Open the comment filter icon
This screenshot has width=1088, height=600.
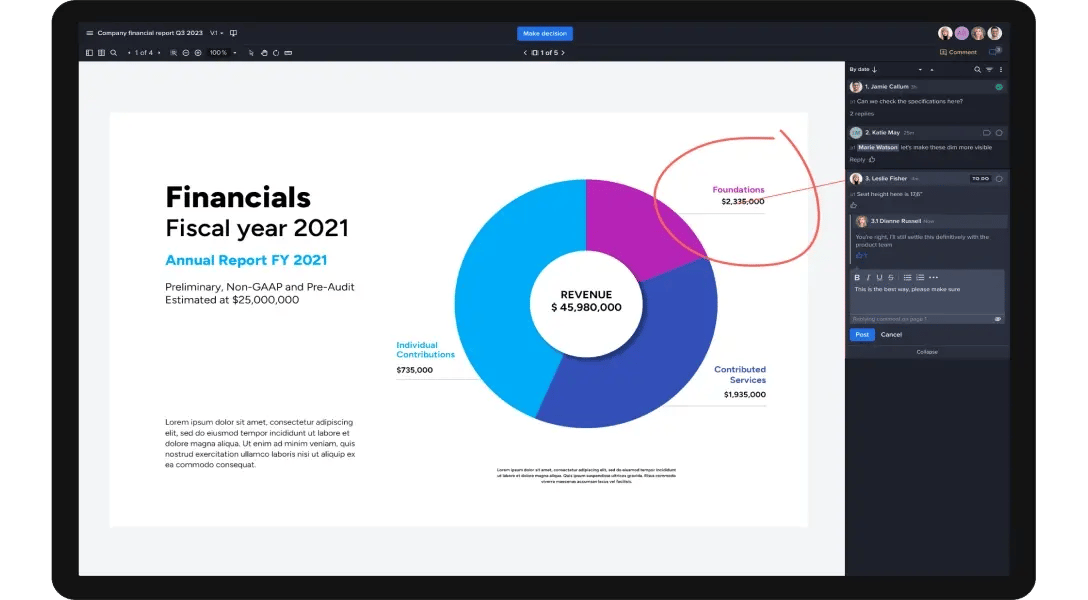[x=989, y=70]
